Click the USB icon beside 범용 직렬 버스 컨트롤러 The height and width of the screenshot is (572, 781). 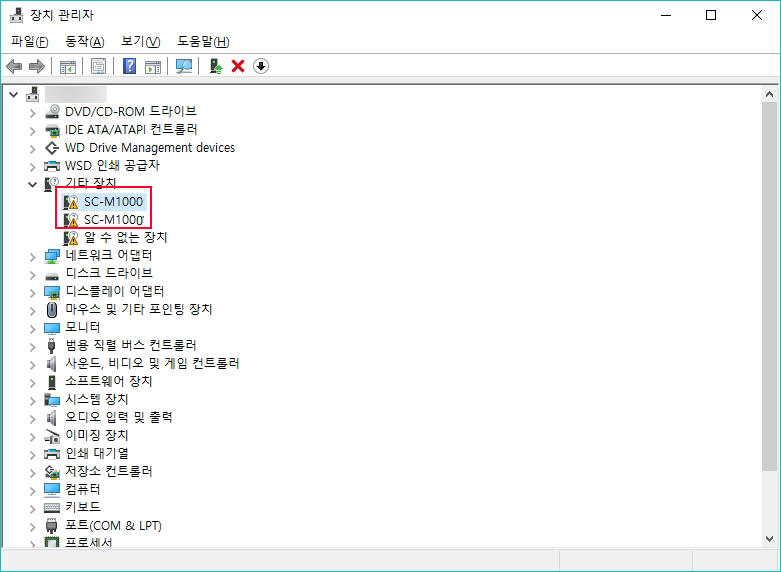pyautogui.click(x=51, y=345)
